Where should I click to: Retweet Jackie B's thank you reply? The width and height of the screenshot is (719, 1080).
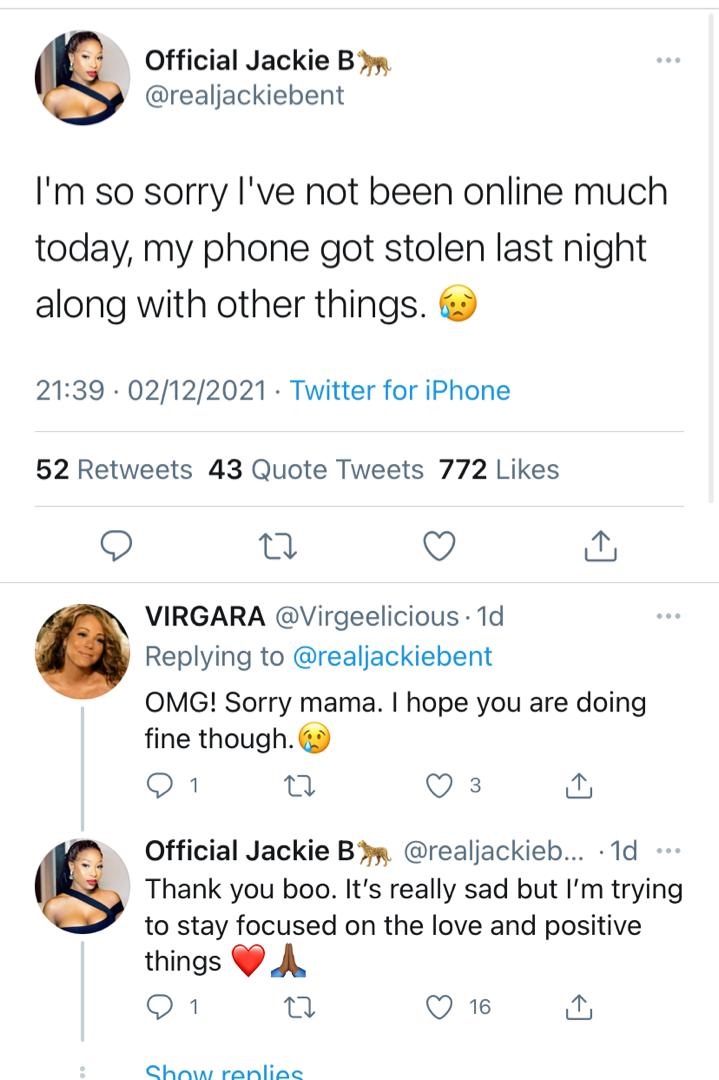point(299,1007)
